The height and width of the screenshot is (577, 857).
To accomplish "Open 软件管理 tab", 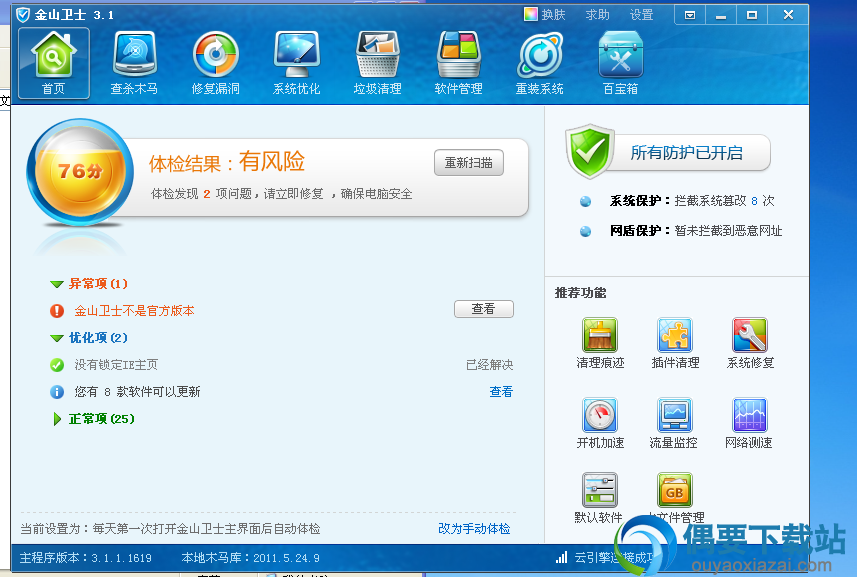I will (x=458, y=63).
